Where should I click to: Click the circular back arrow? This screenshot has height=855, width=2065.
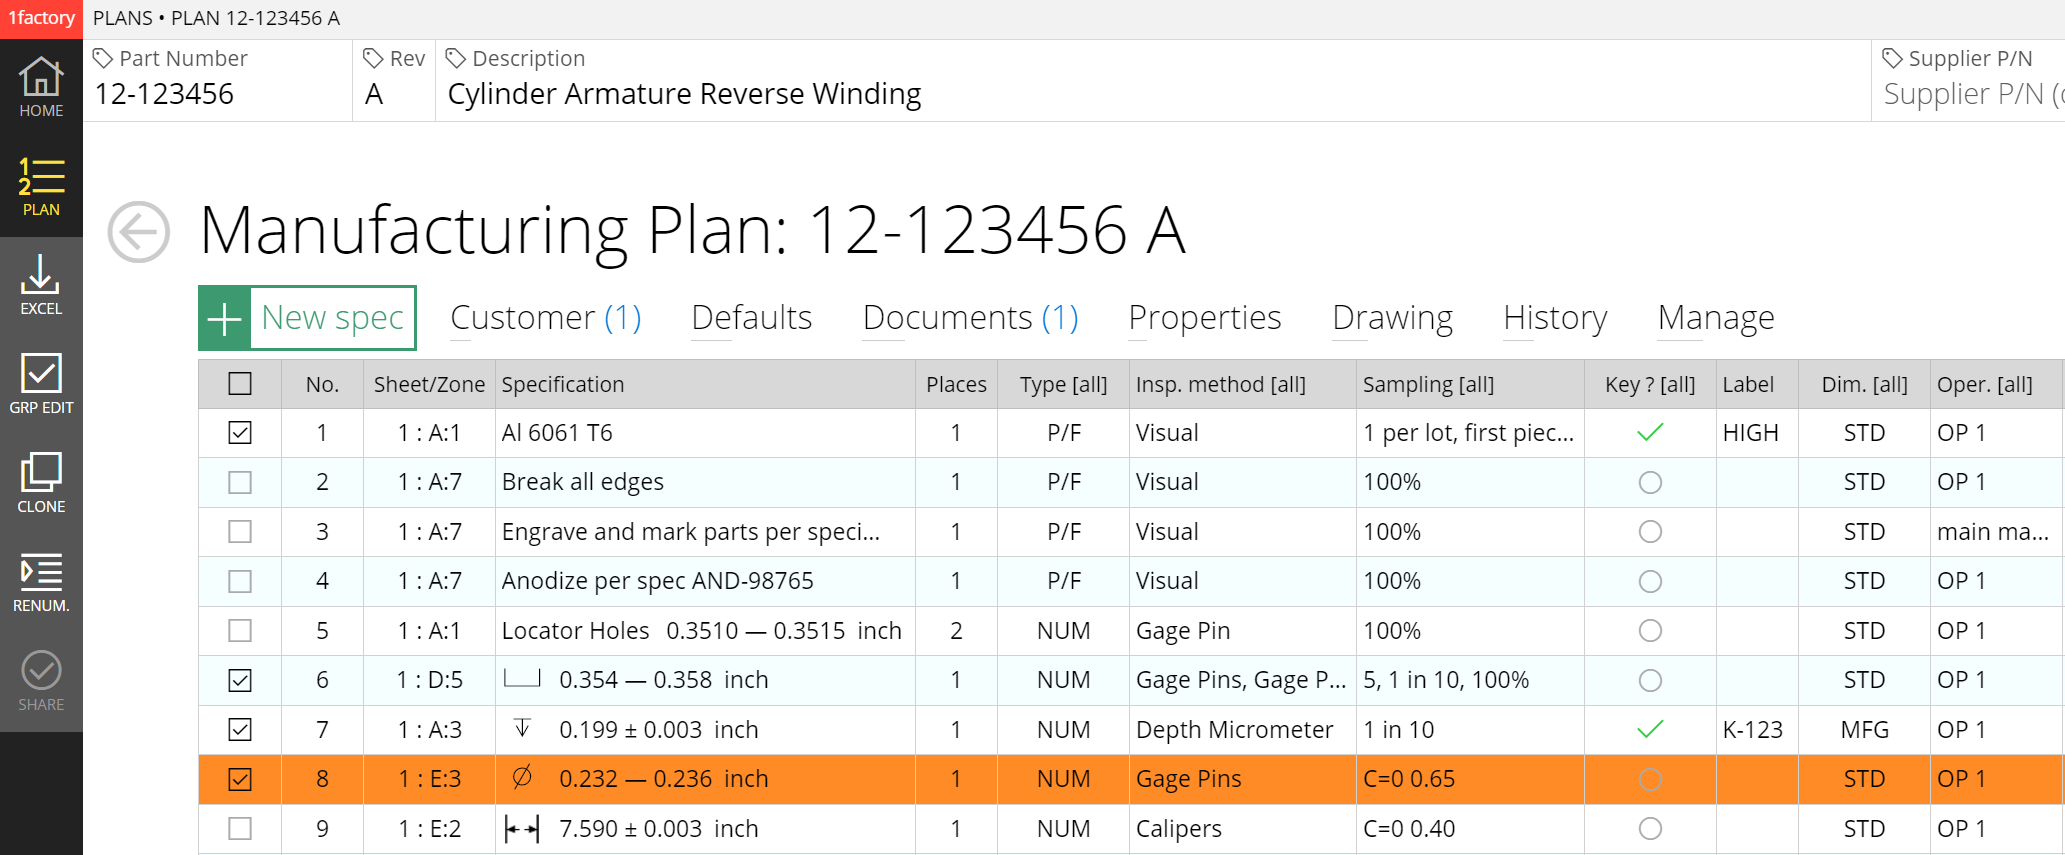(x=138, y=232)
